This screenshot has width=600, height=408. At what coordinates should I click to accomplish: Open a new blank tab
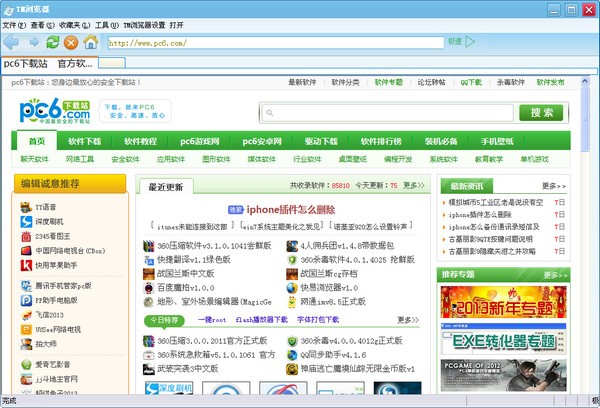tap(112, 64)
